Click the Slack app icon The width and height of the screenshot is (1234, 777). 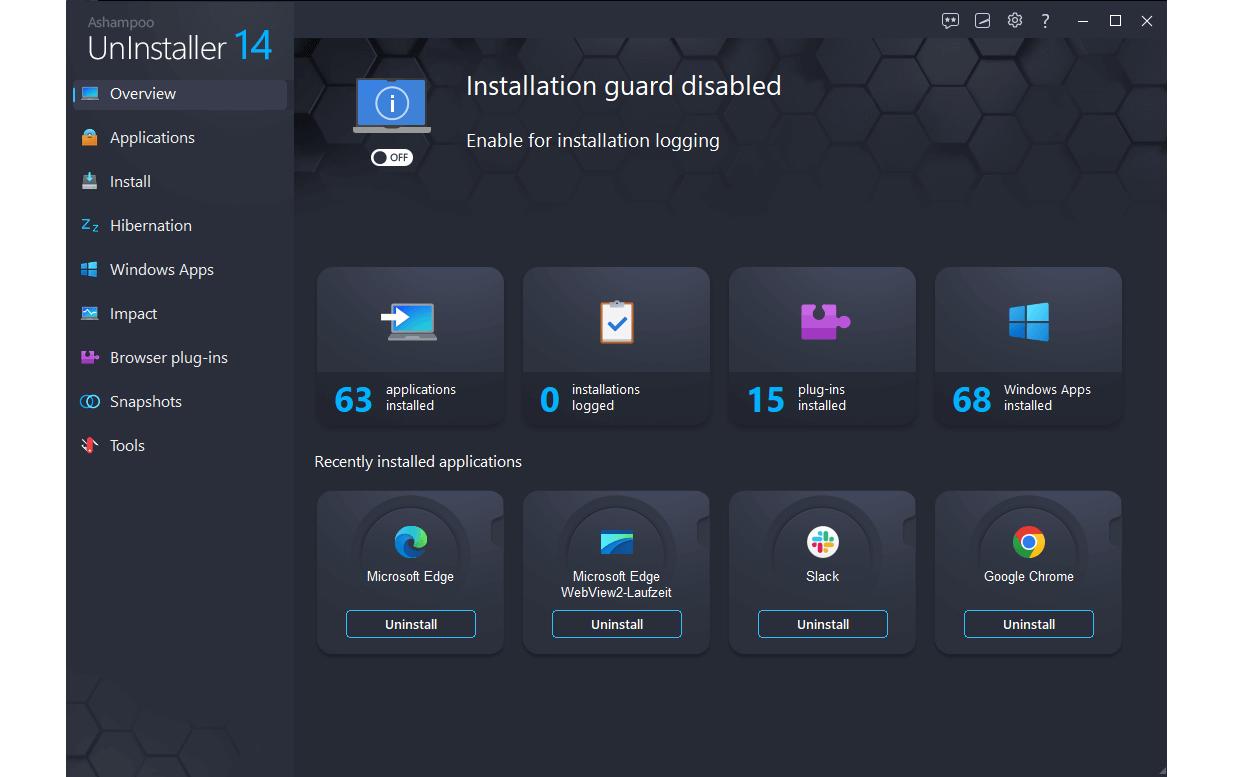[x=822, y=542]
